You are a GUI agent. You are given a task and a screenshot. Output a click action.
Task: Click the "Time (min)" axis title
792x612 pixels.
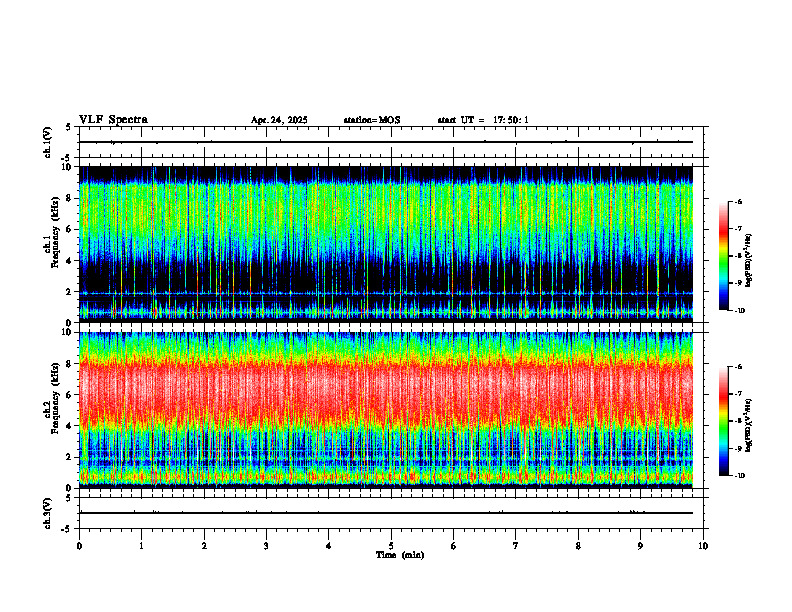pyautogui.click(x=400, y=555)
